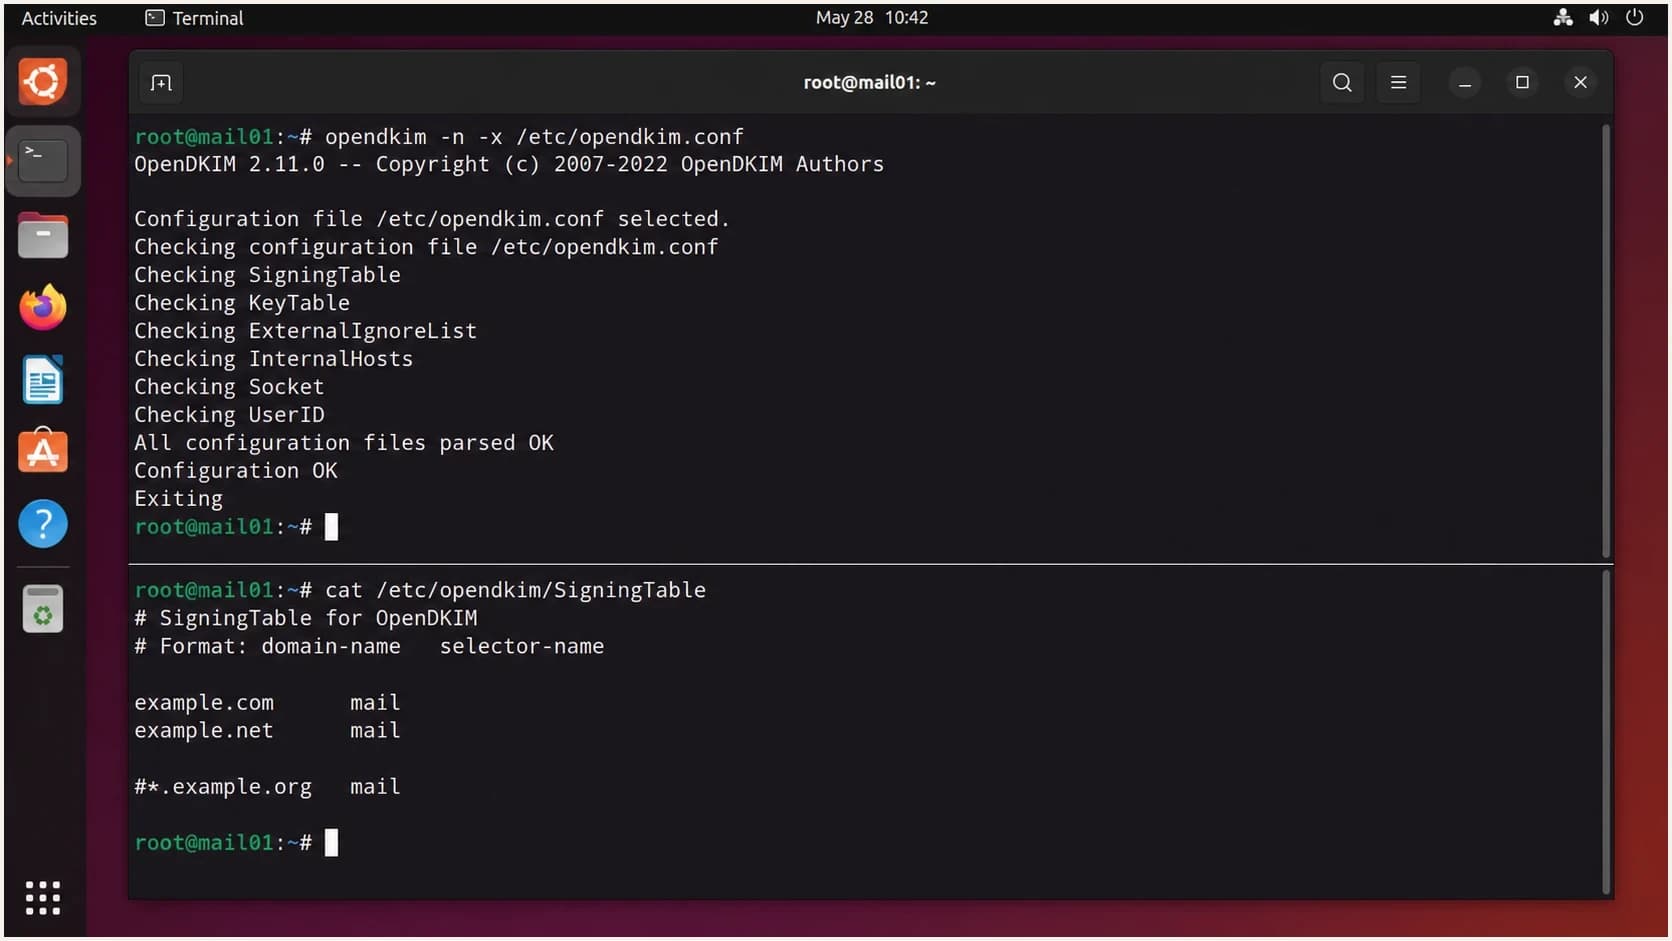This screenshot has height=941, width=1672.
Task: Open Activities overview
Action: tap(59, 18)
